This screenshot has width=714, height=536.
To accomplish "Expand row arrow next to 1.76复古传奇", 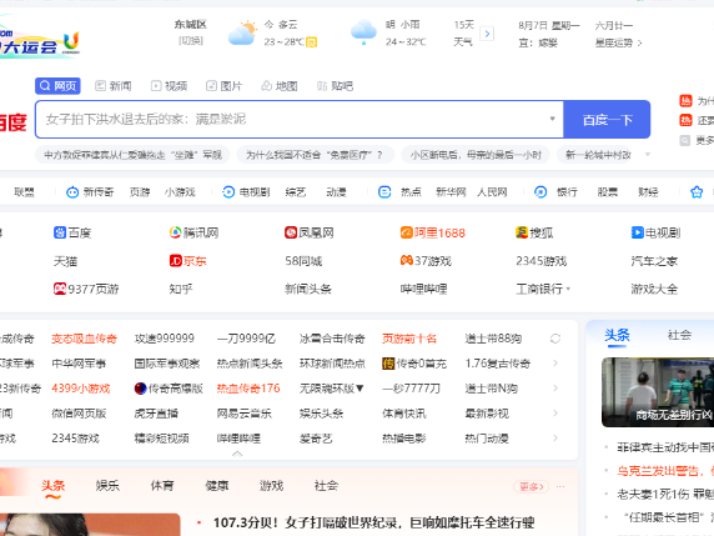I will [555, 363].
